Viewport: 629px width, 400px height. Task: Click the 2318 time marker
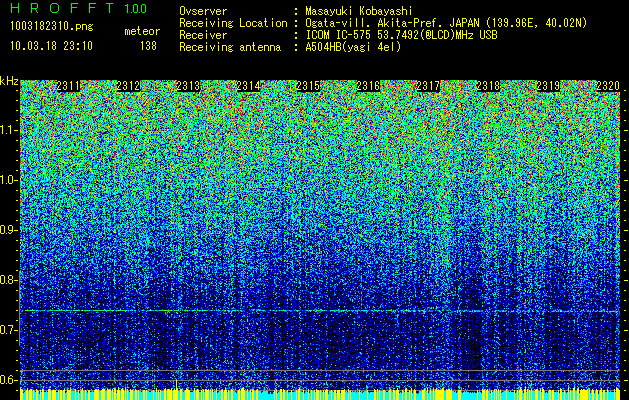tap(488, 86)
